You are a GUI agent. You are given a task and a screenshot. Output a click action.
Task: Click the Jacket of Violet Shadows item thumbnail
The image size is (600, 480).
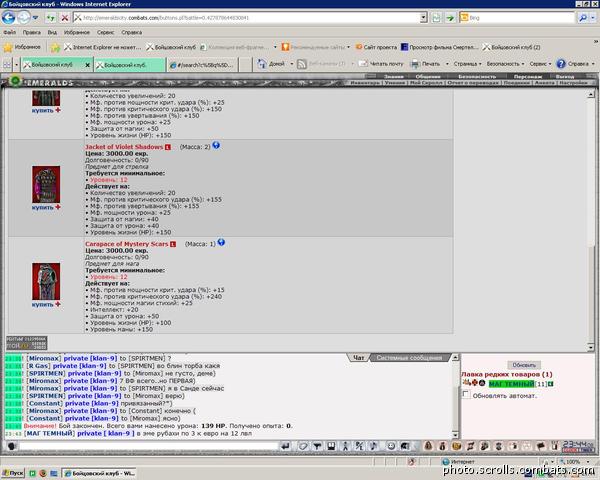[x=46, y=184]
